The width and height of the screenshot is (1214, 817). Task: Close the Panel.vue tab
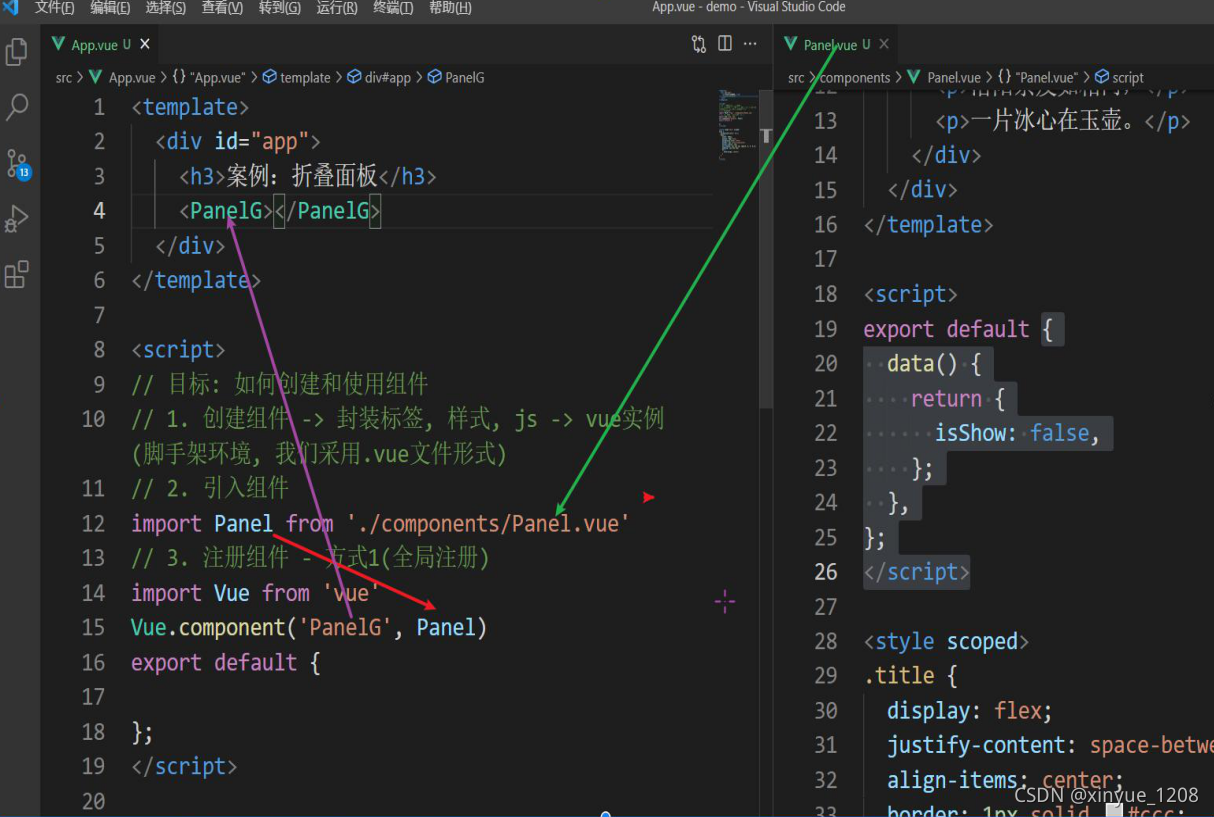[885, 44]
